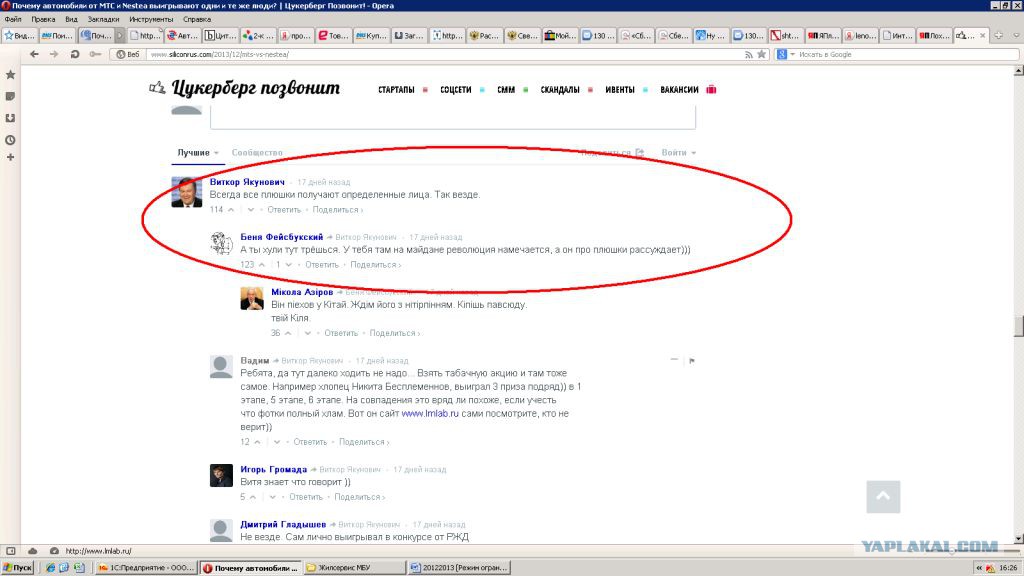Open the Ивенты section
The image size is (1024, 576).
point(620,89)
